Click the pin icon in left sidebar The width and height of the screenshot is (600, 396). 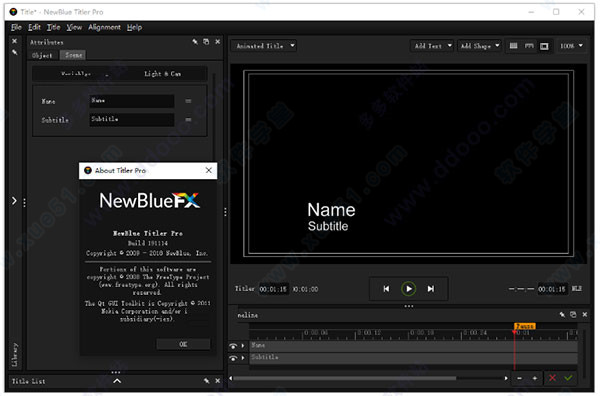click(x=15, y=52)
